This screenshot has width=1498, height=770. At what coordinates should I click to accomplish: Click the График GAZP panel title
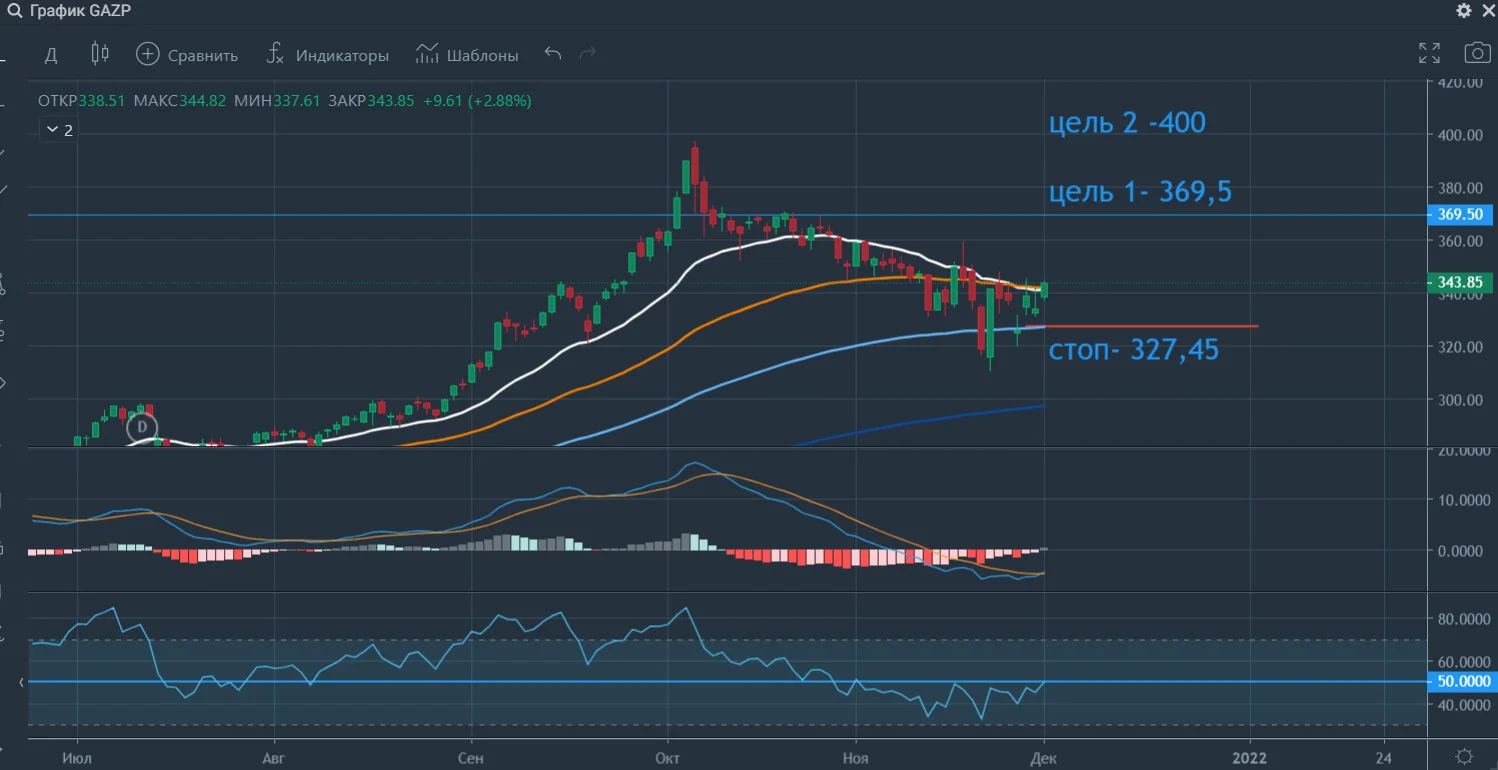81,11
